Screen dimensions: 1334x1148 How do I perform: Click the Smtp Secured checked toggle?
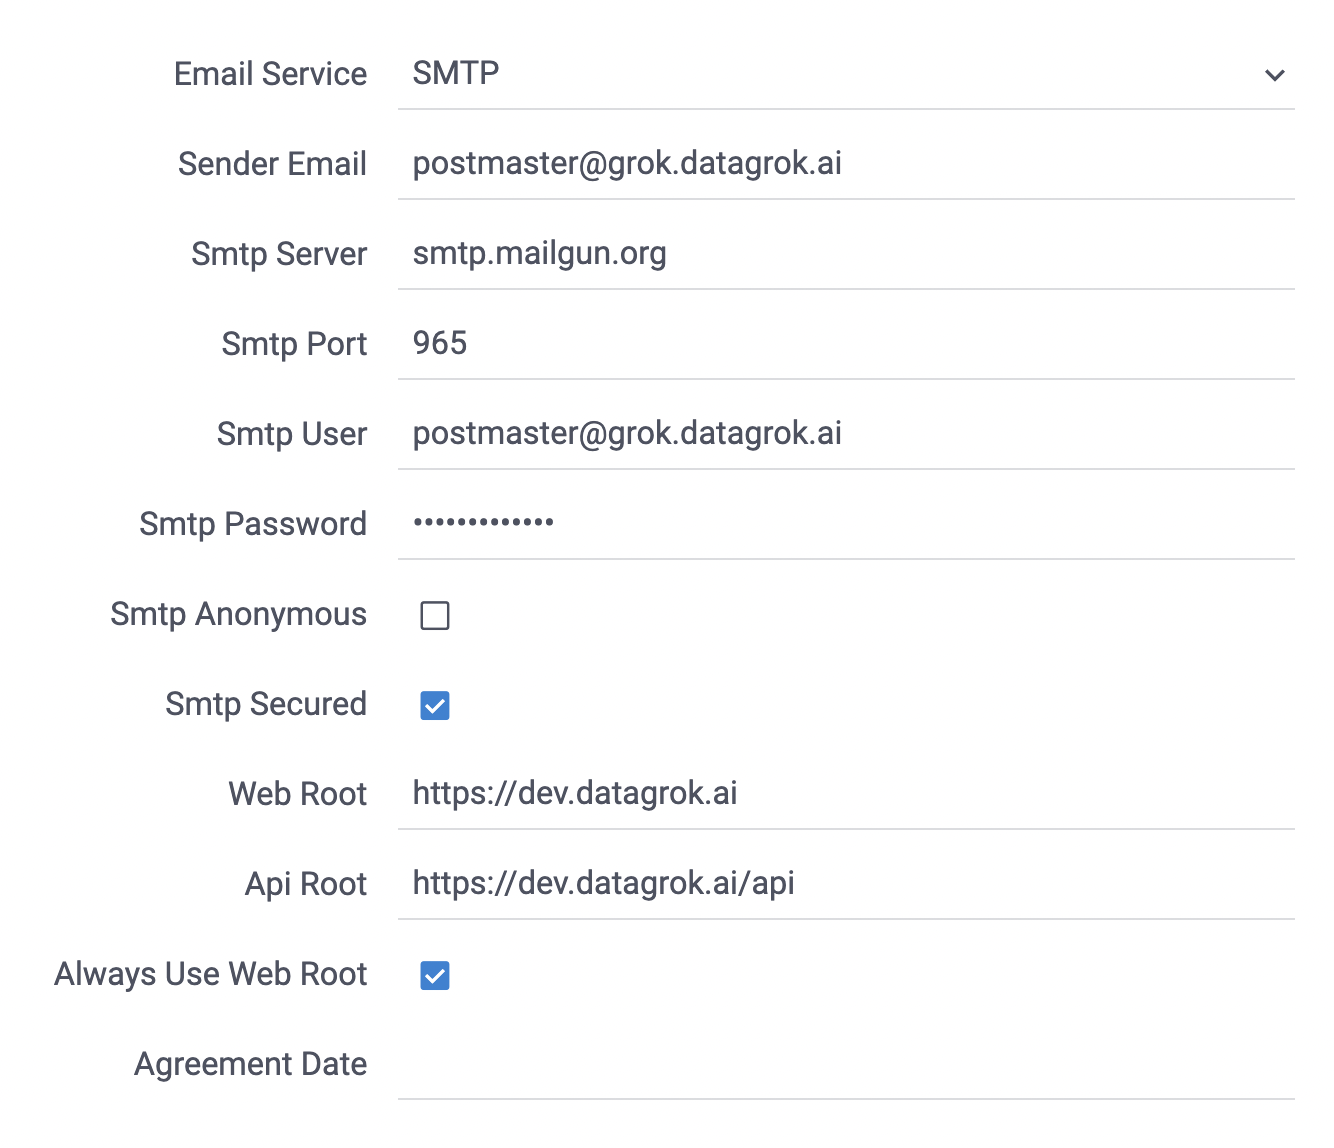434,706
